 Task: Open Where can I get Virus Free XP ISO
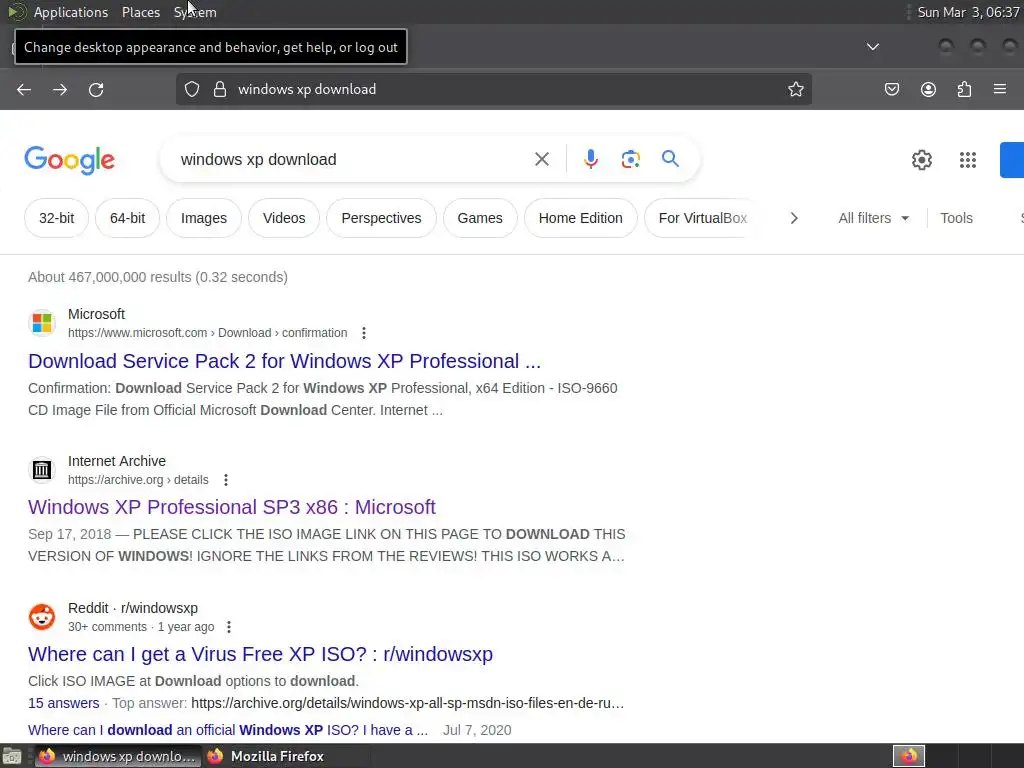pos(261,654)
